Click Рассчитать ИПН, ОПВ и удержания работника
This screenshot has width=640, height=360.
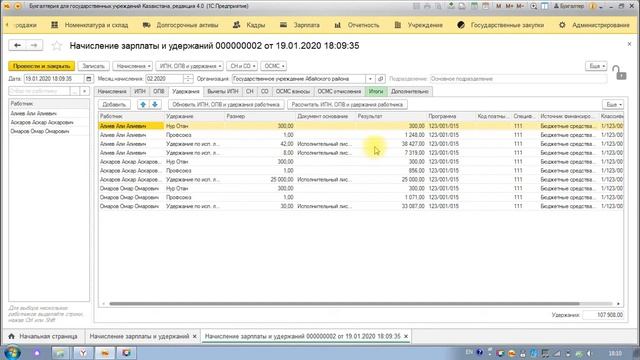tap(347, 104)
